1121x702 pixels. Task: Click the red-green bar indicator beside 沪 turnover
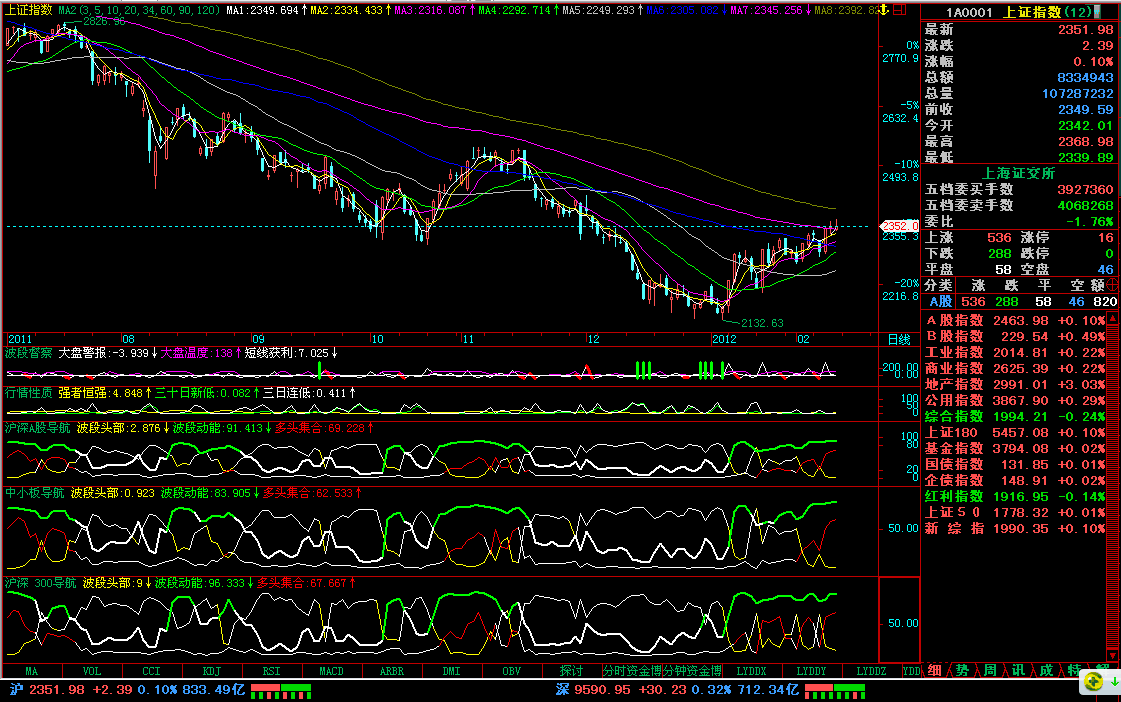281,691
